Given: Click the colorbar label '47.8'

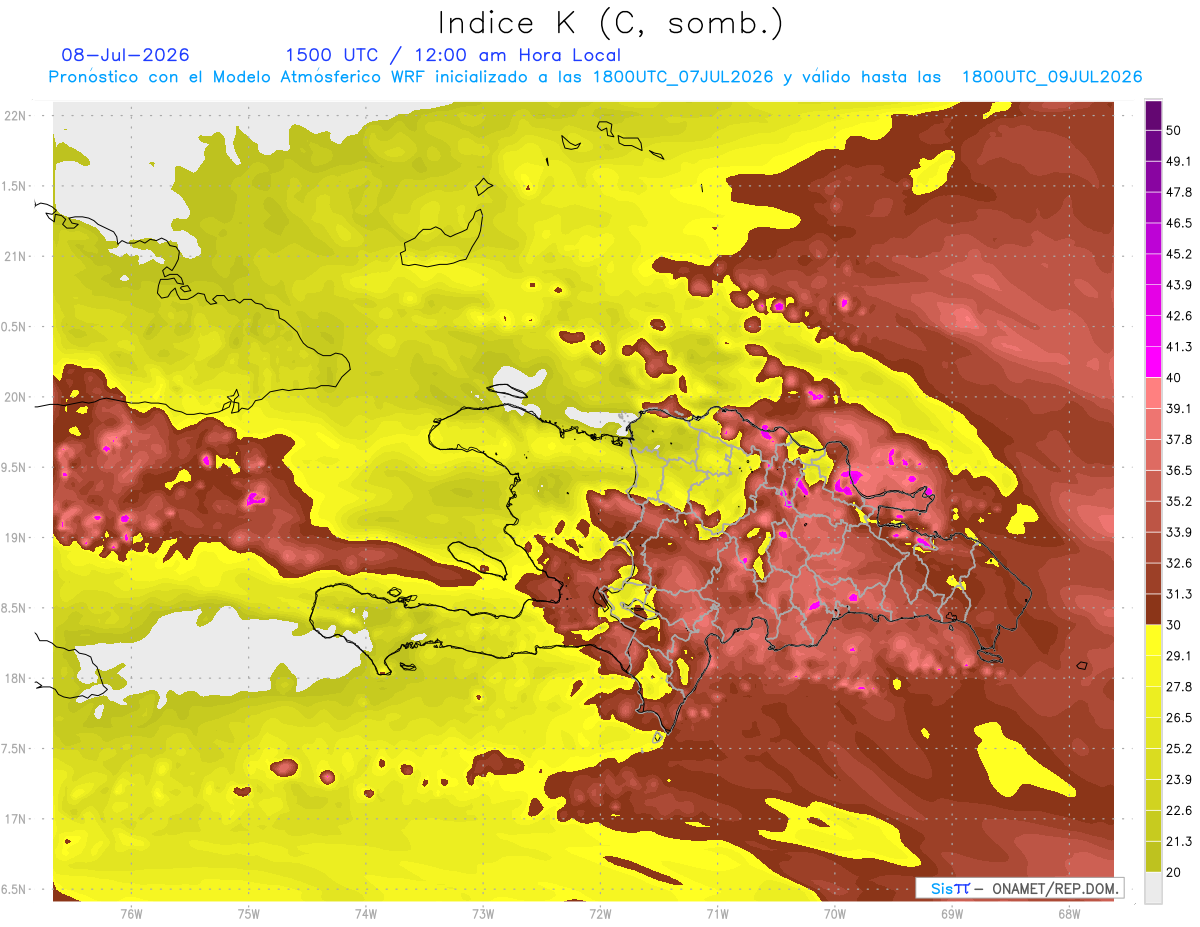Looking at the screenshot, I should click(x=1179, y=192).
